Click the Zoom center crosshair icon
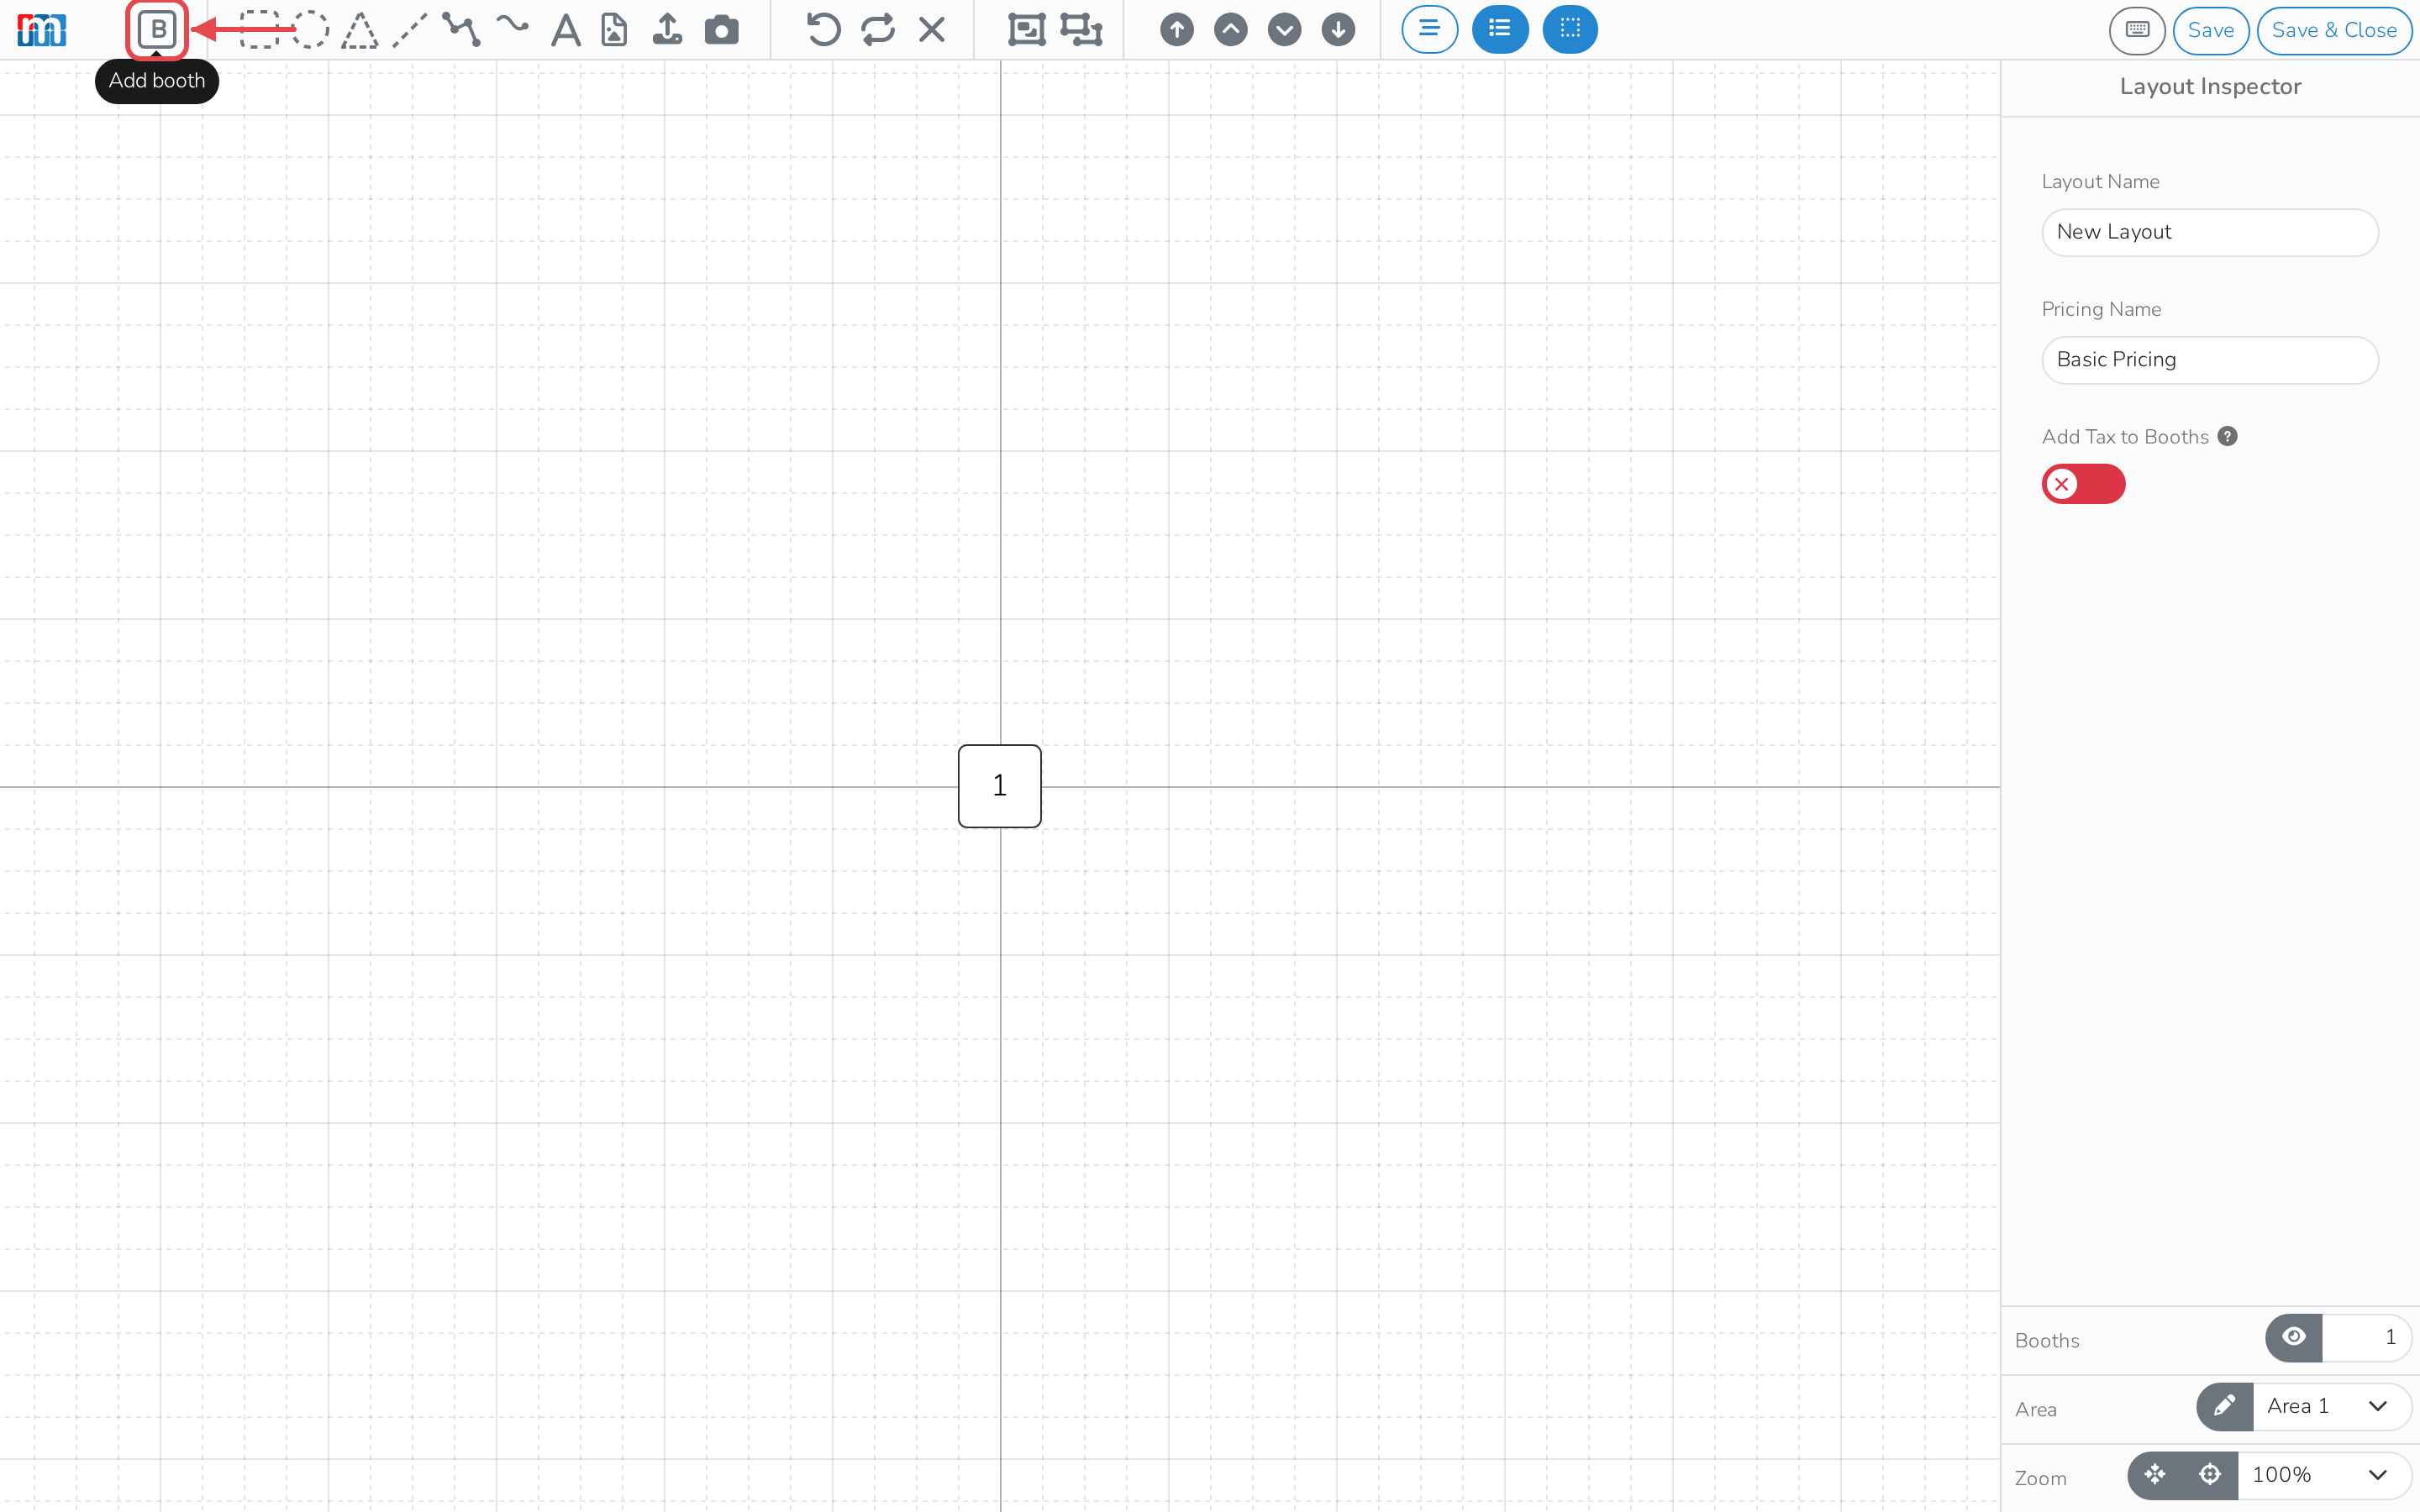 2210,1475
